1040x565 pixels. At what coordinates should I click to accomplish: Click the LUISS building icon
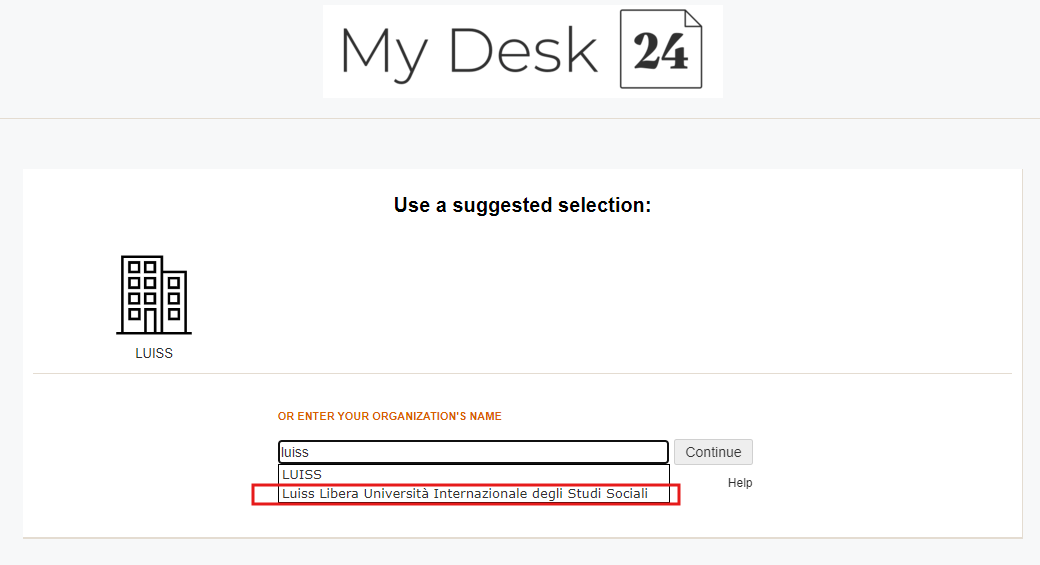click(154, 294)
